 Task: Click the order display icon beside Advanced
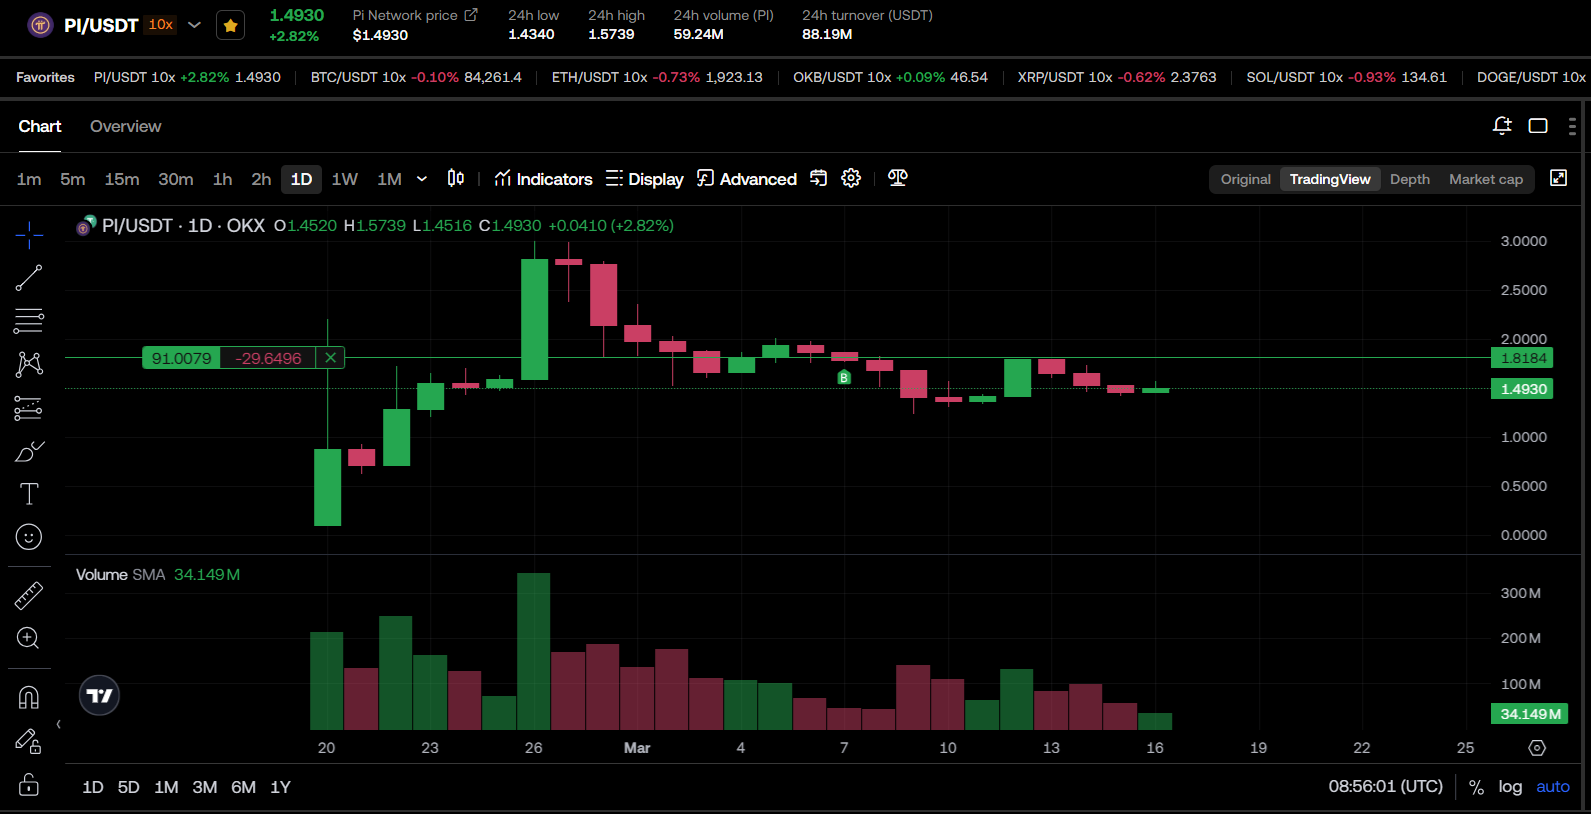pos(819,178)
